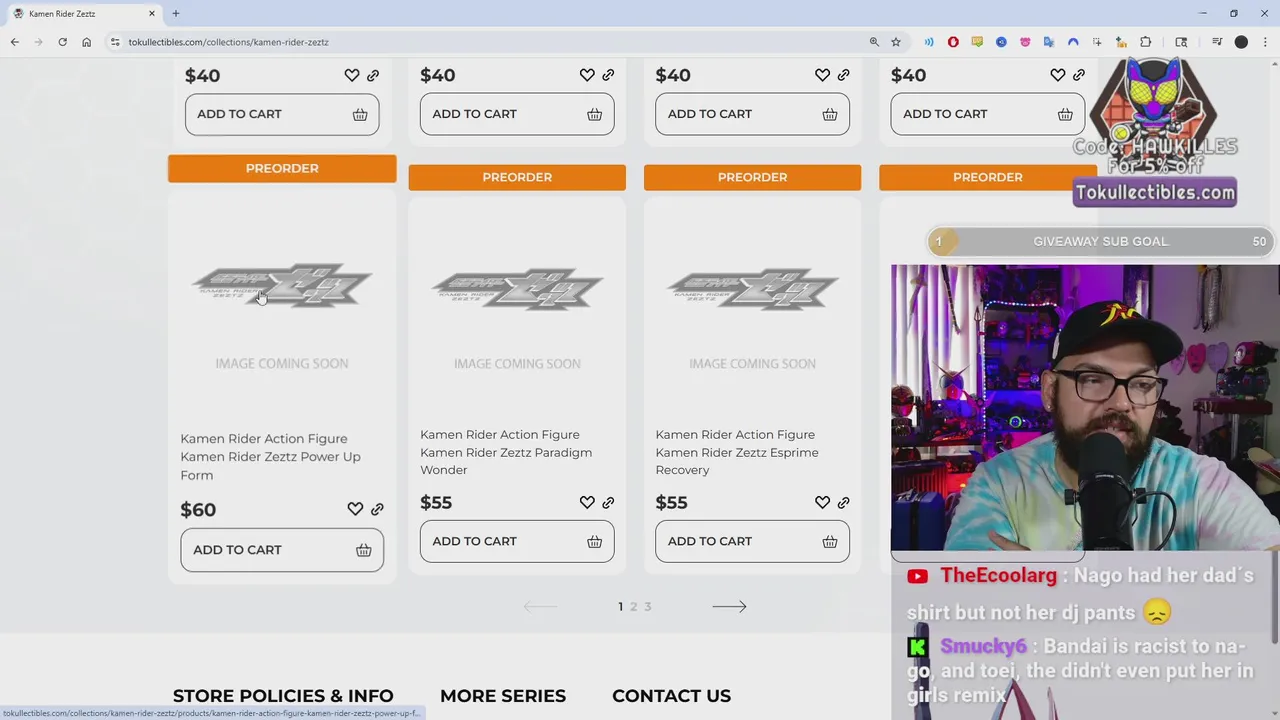Click ADD TO CART above Paradigm Wonder
1280x720 pixels.
pos(517,114)
